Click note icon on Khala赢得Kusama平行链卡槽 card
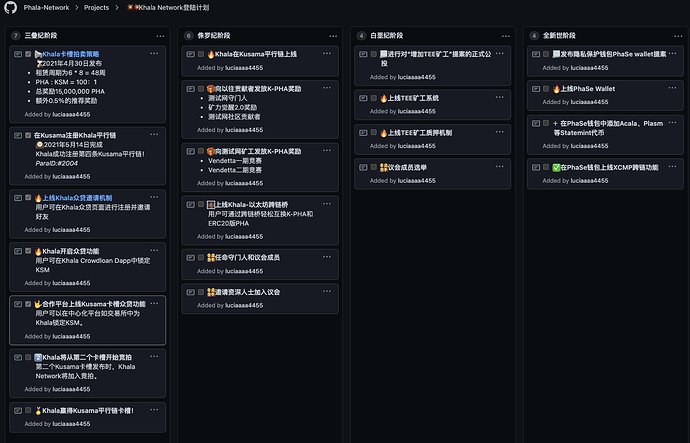The width and height of the screenshot is (690, 443). (x=18, y=410)
